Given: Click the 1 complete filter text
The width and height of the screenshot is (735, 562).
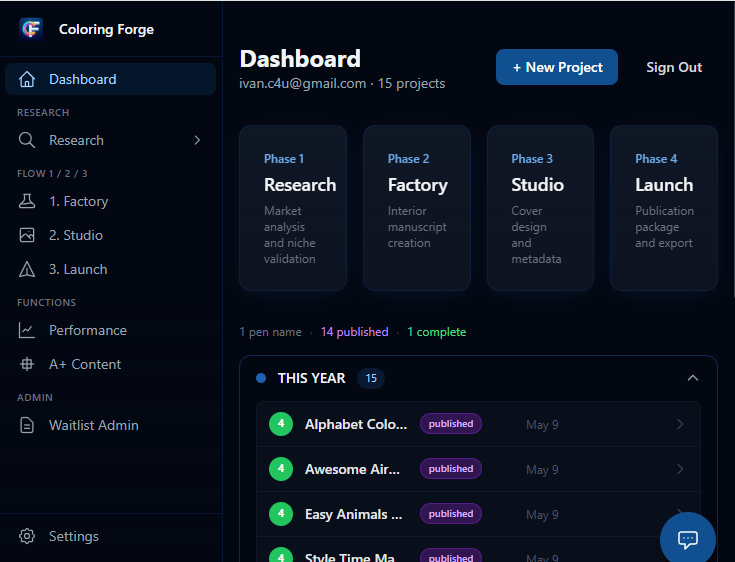Looking at the screenshot, I should click(436, 332).
